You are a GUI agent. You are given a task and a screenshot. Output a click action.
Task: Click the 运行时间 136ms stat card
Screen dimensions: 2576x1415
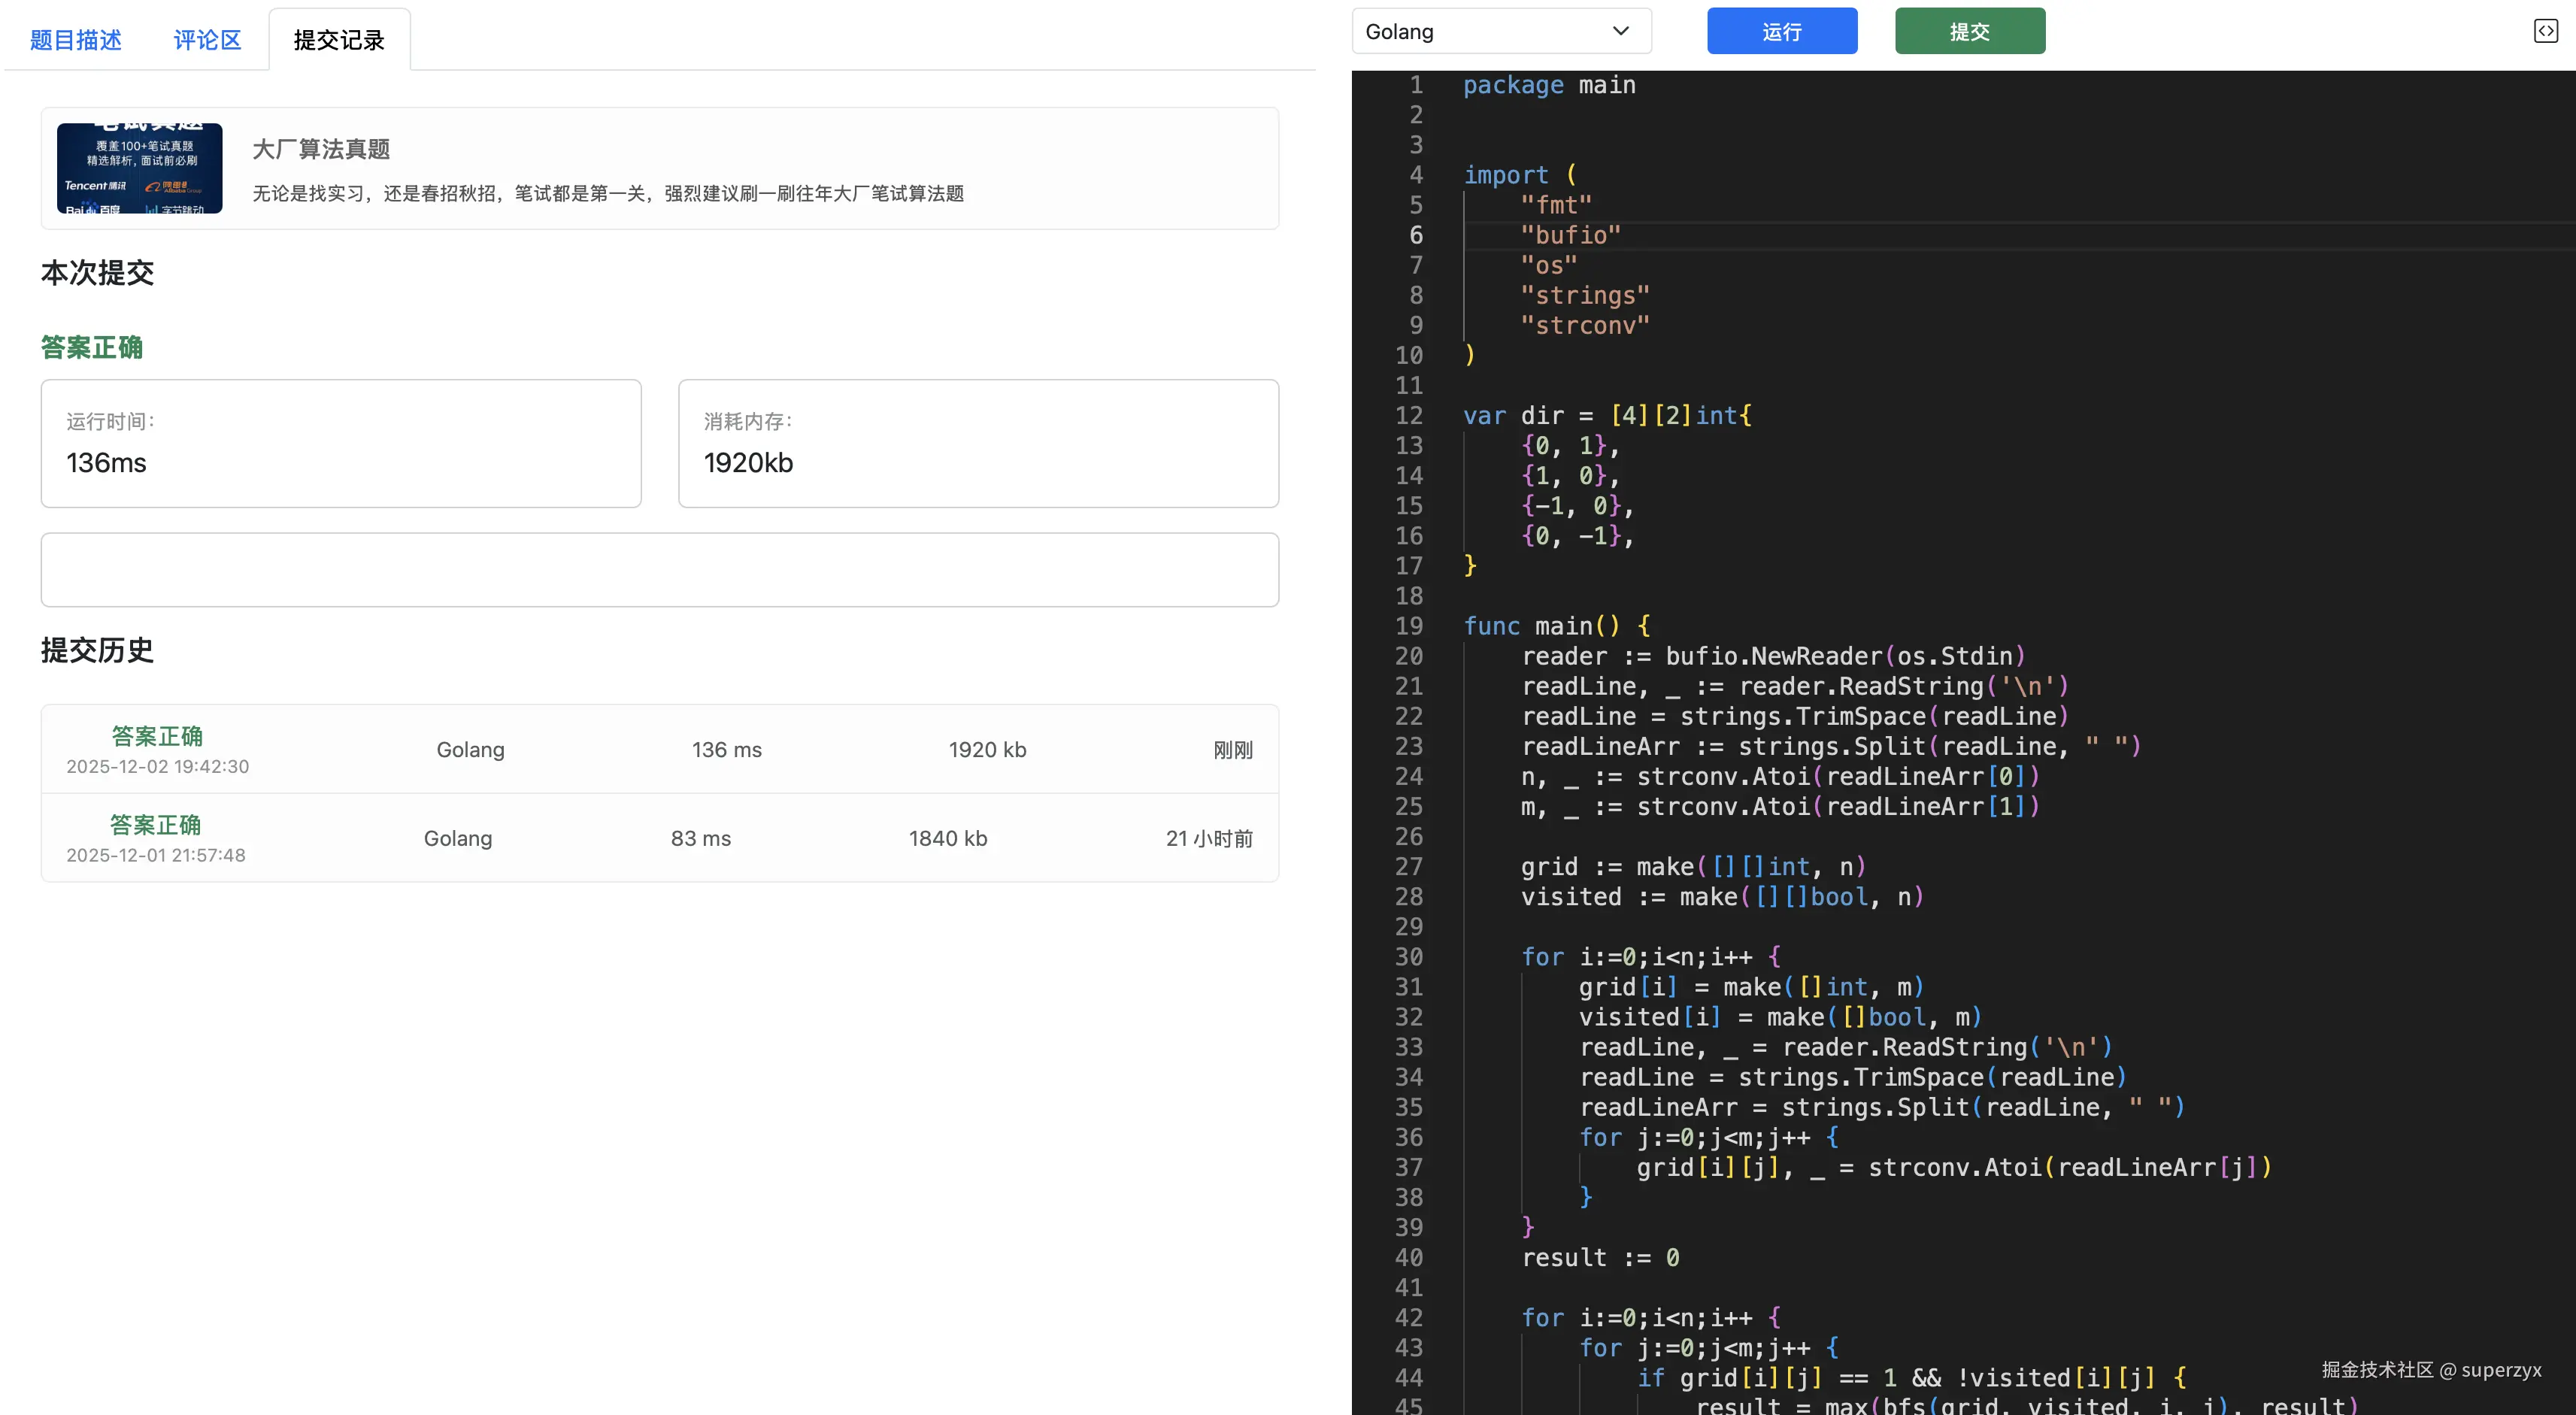341,443
